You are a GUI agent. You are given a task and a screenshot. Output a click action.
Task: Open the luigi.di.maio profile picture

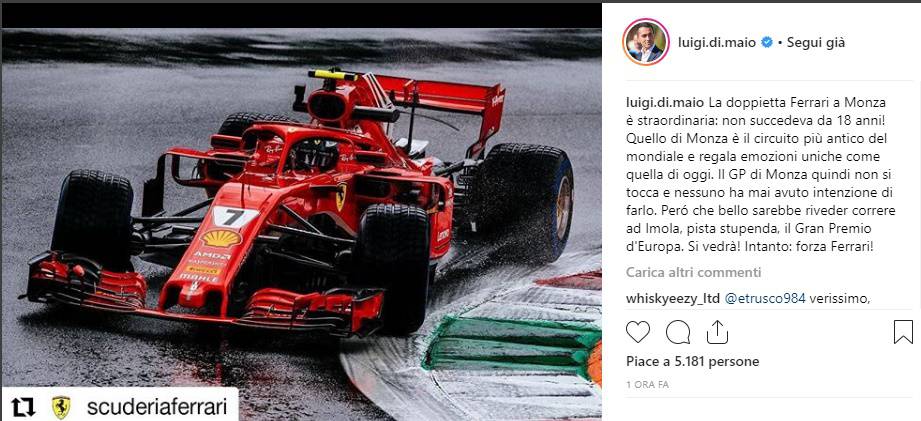click(646, 42)
